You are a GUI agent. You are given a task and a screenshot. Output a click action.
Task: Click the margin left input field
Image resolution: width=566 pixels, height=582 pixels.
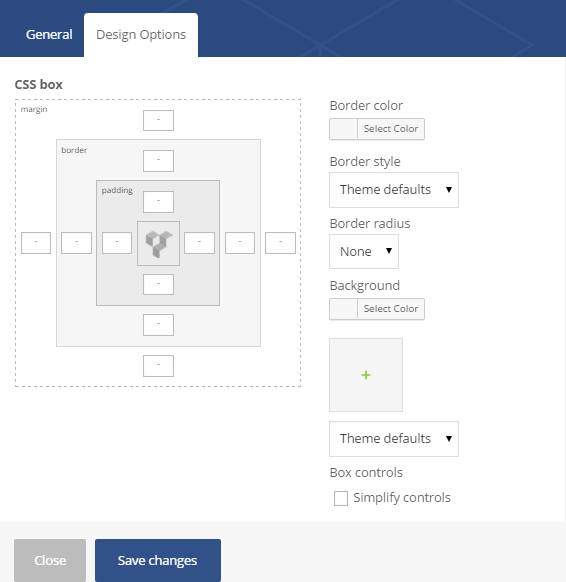point(36,243)
